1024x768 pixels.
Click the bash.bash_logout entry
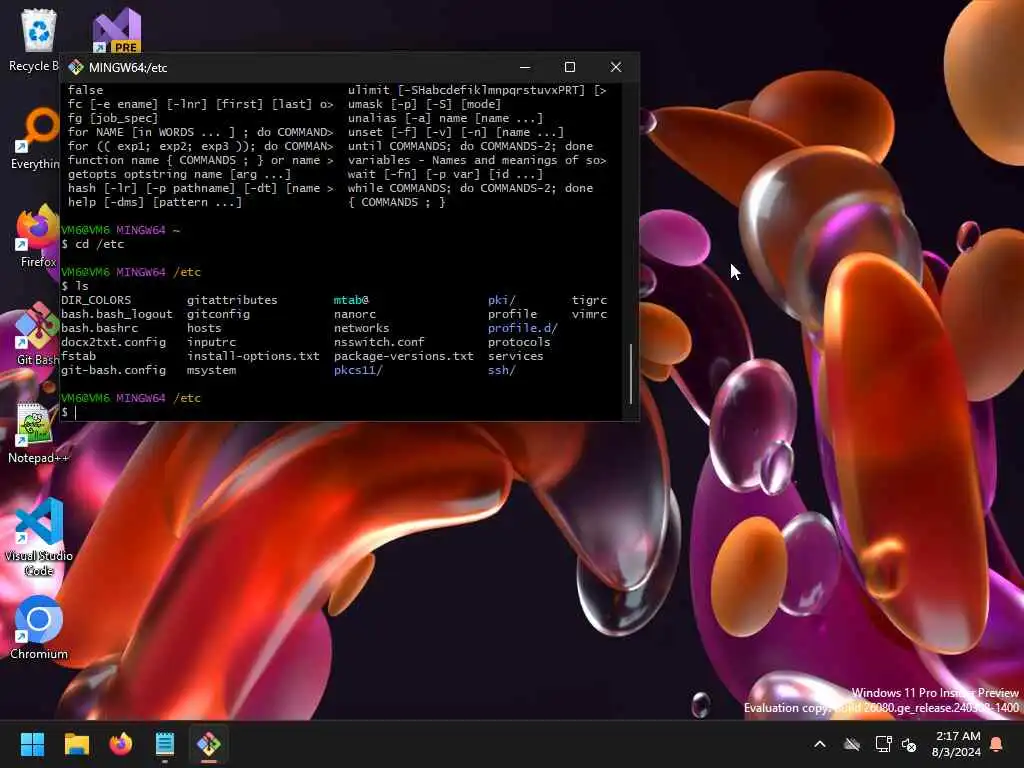coord(117,314)
